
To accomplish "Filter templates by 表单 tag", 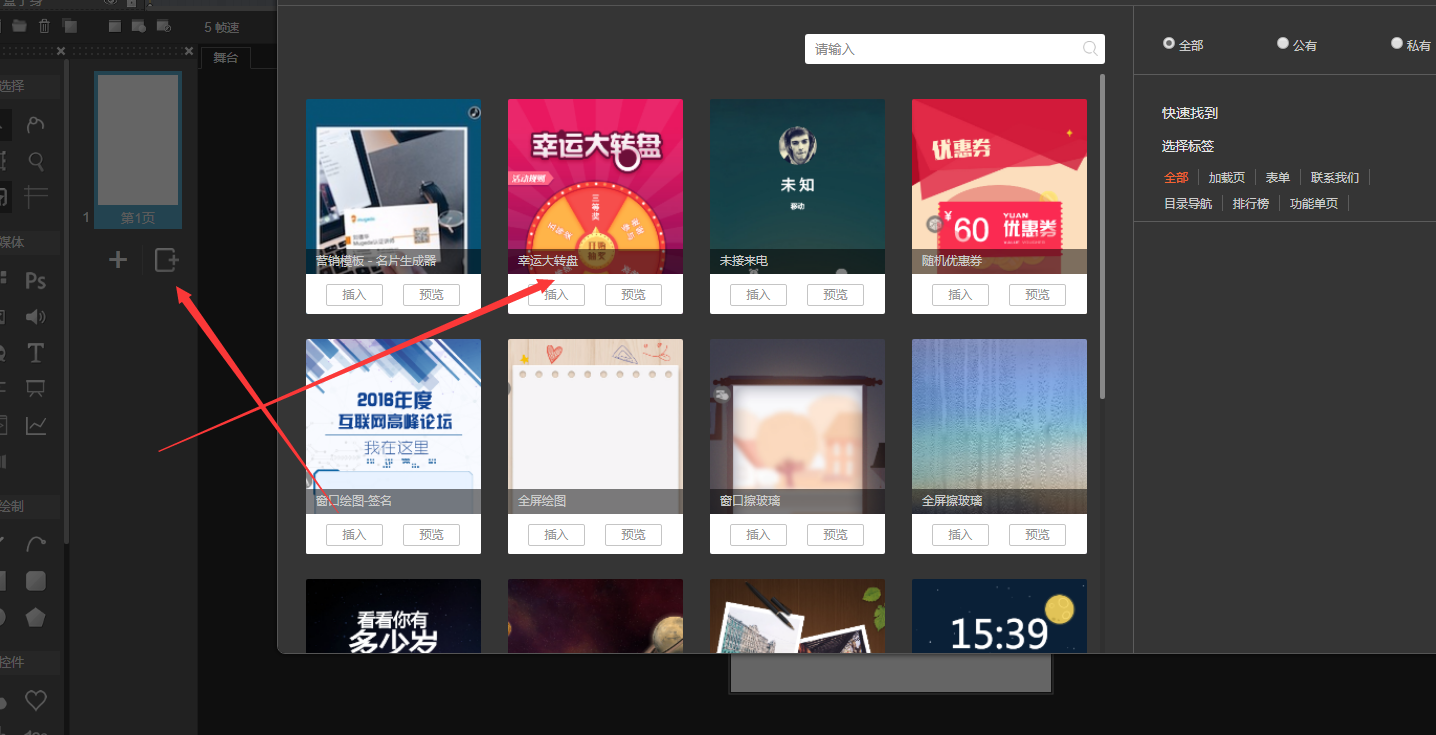I will (1278, 177).
